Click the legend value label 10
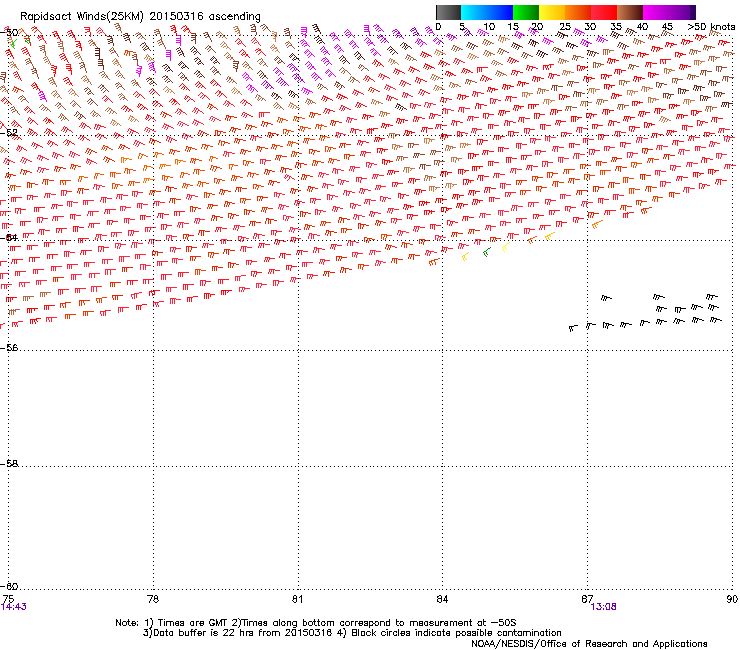 point(489,27)
